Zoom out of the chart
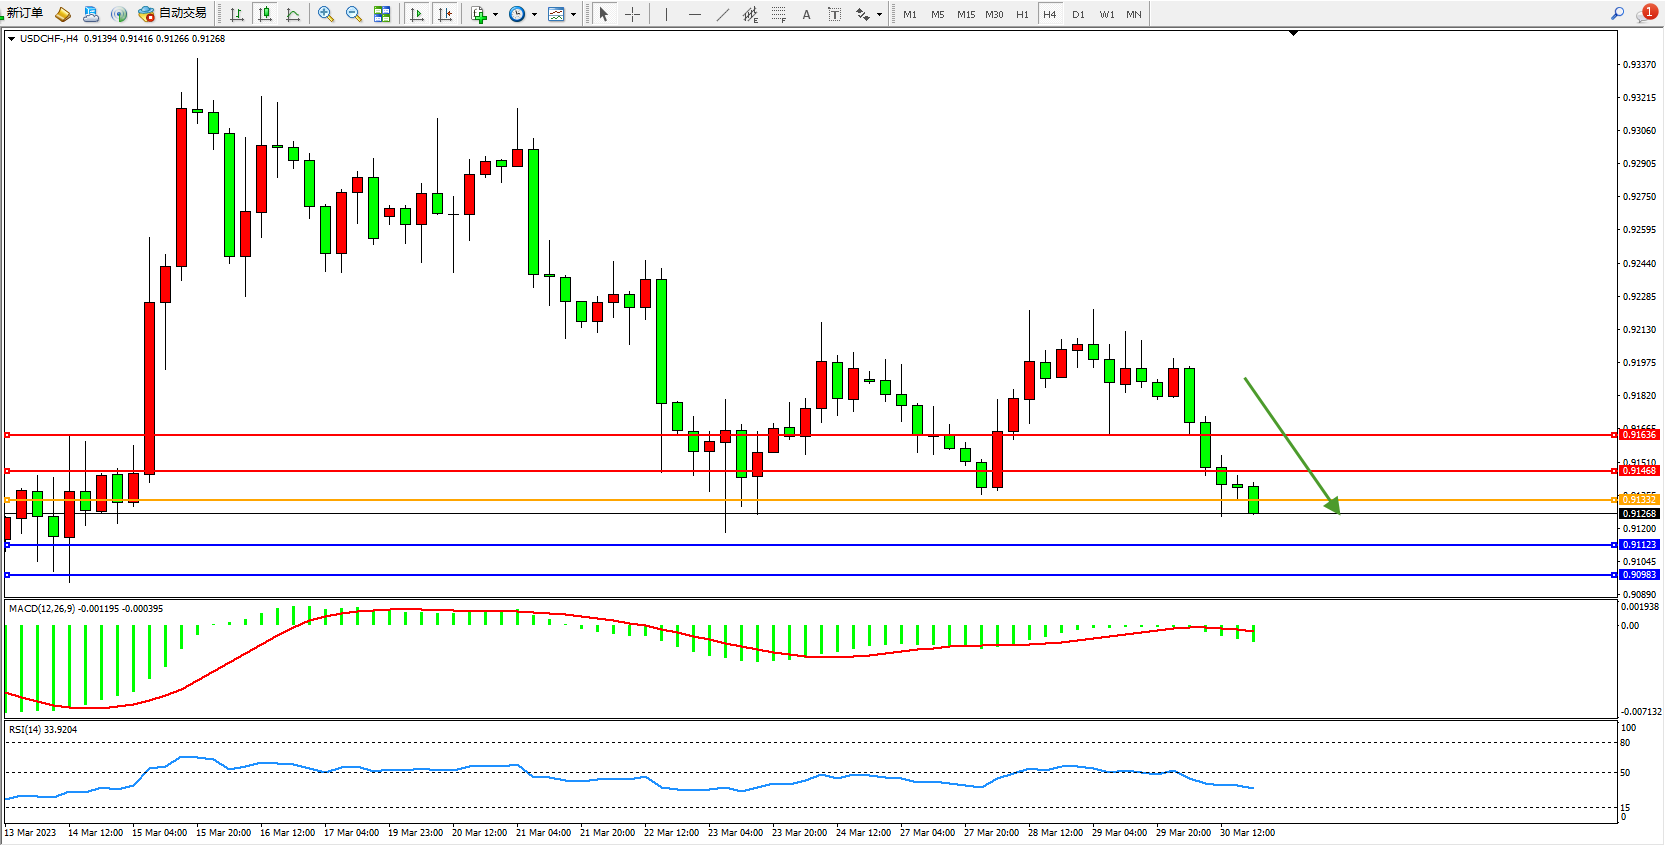The width and height of the screenshot is (1665, 846). click(354, 14)
